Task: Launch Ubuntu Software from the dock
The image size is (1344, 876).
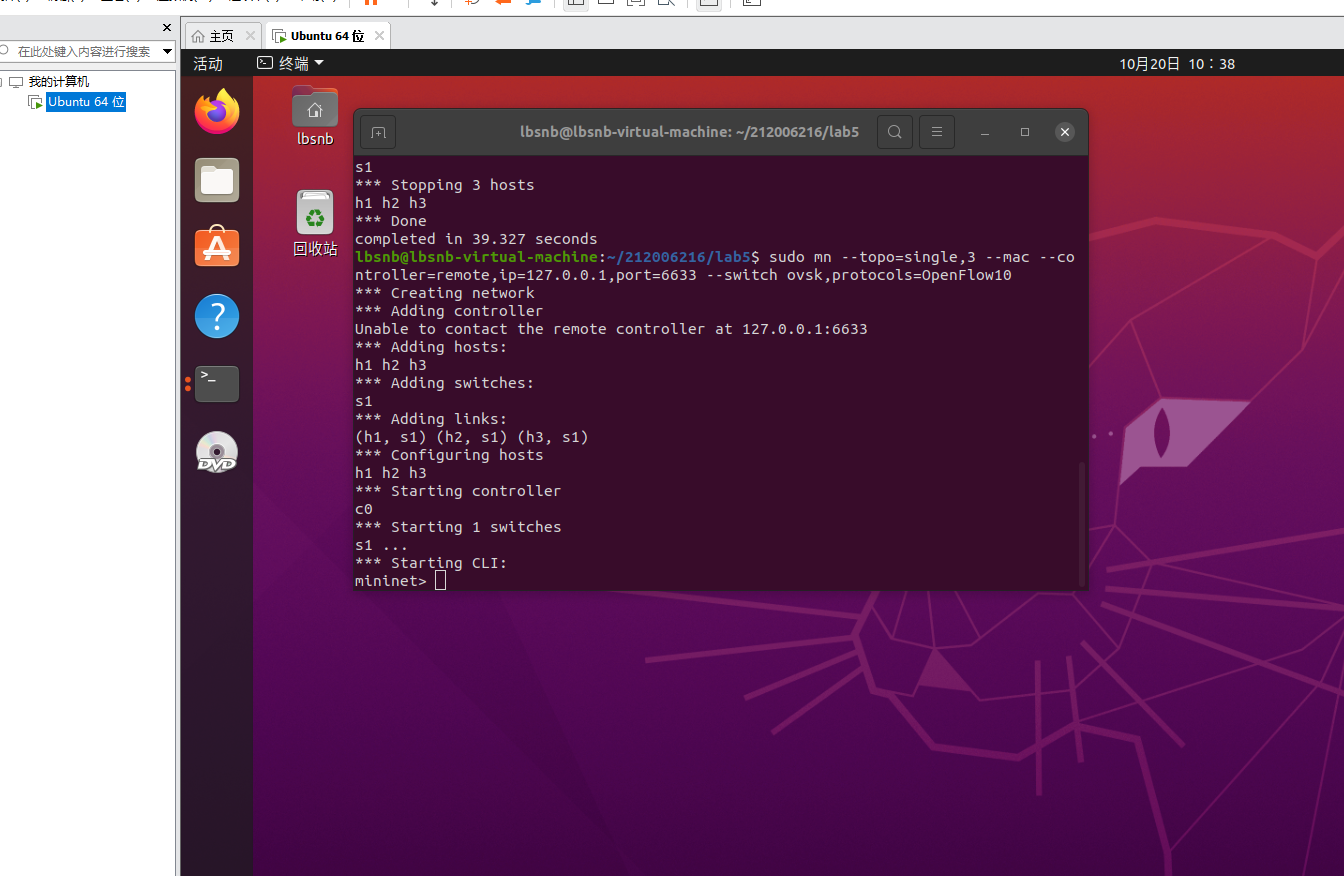Action: point(217,247)
